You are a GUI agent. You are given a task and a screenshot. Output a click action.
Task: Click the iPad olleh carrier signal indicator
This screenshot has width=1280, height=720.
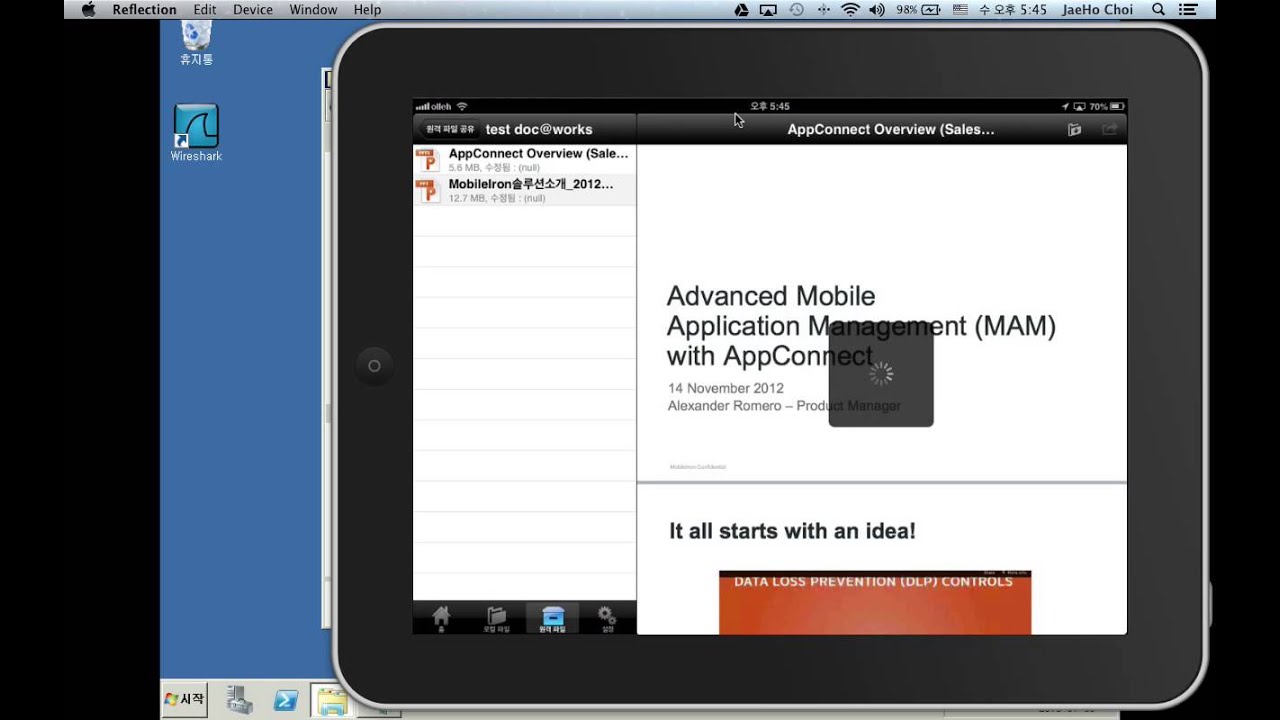point(434,106)
